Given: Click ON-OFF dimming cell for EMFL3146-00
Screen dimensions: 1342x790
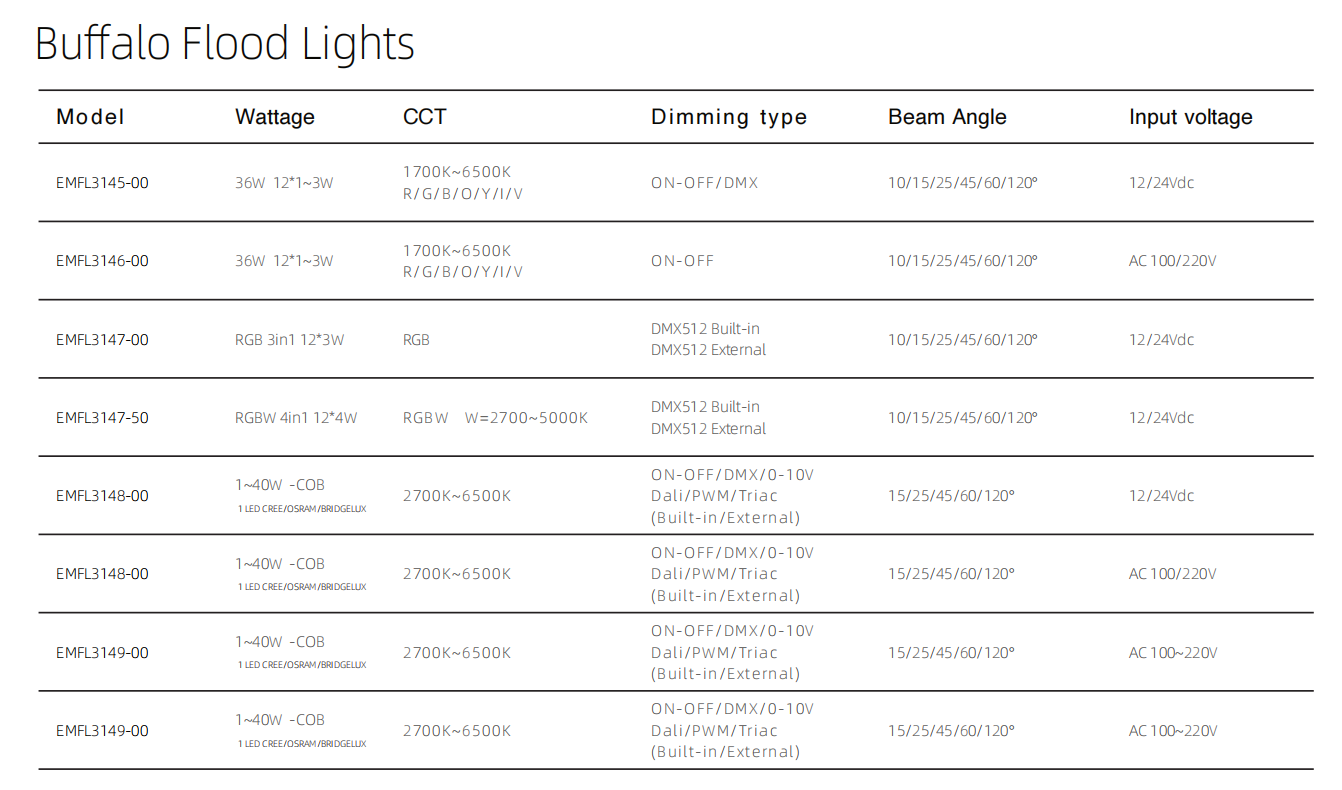Looking at the screenshot, I should [x=682, y=261].
